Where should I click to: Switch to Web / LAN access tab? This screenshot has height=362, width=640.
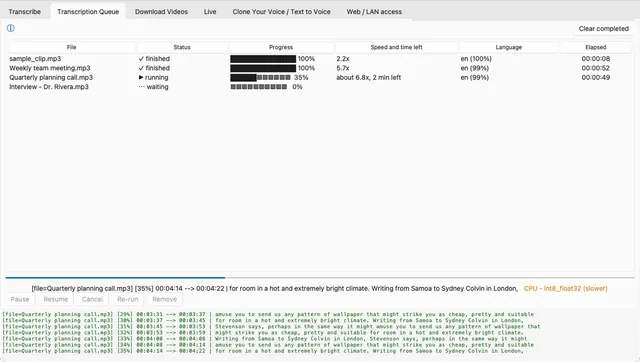tap(374, 12)
